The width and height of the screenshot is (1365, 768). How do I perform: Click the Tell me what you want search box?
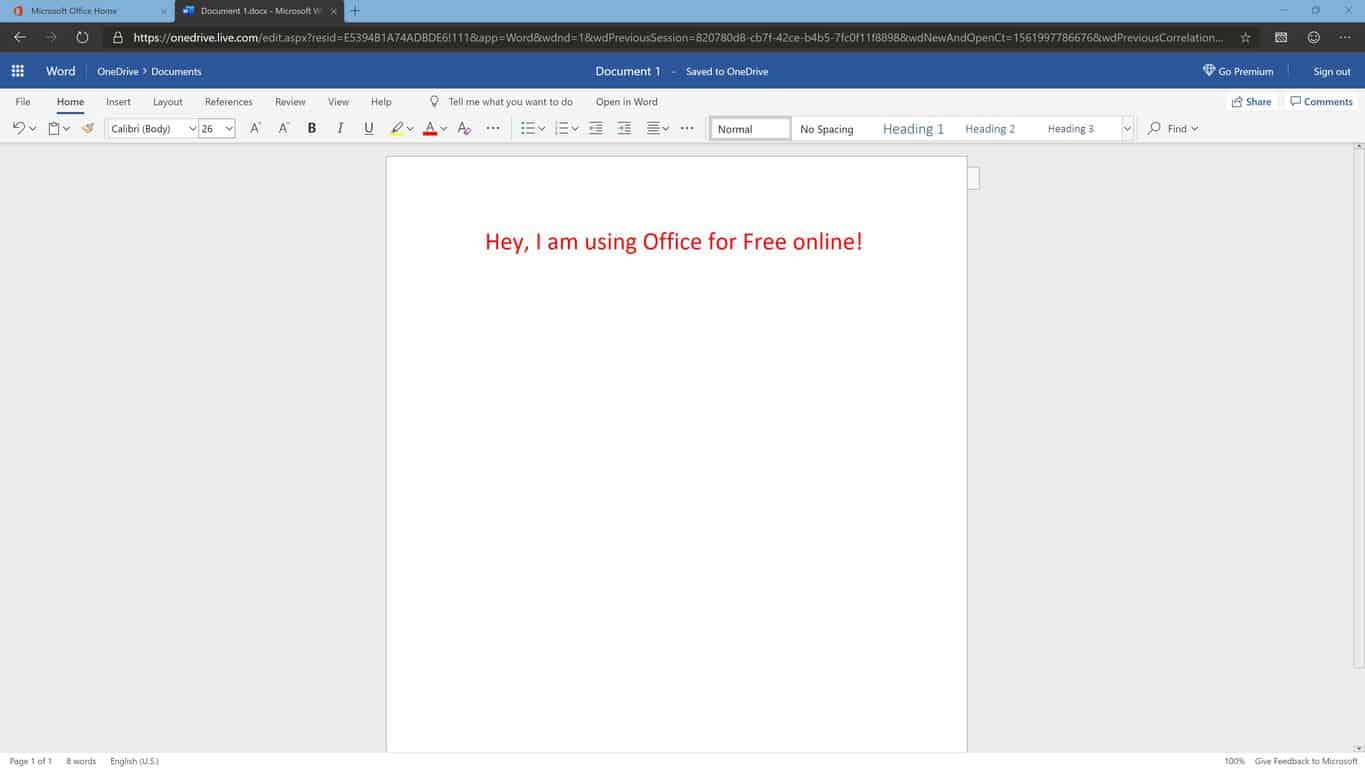point(510,101)
